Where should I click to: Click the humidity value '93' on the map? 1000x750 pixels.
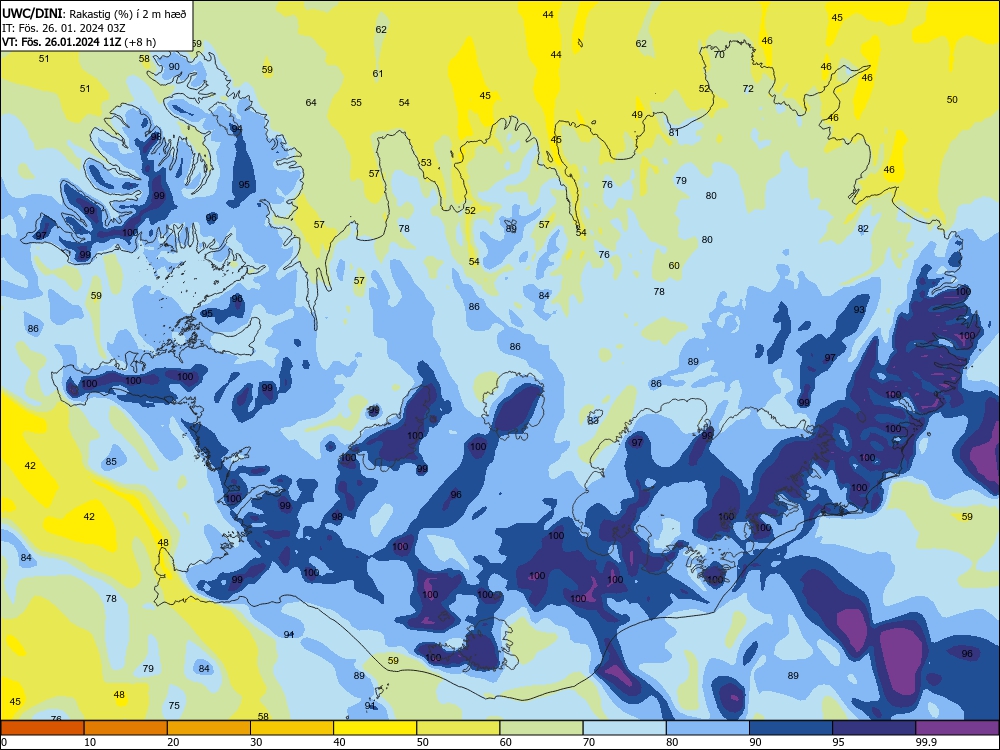[859, 309]
